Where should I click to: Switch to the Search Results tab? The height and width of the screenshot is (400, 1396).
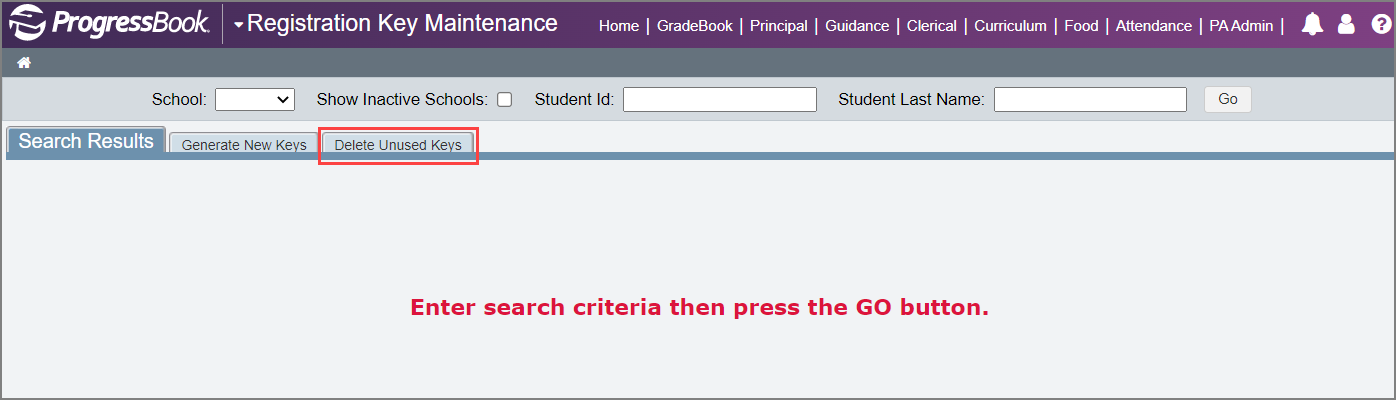point(86,141)
